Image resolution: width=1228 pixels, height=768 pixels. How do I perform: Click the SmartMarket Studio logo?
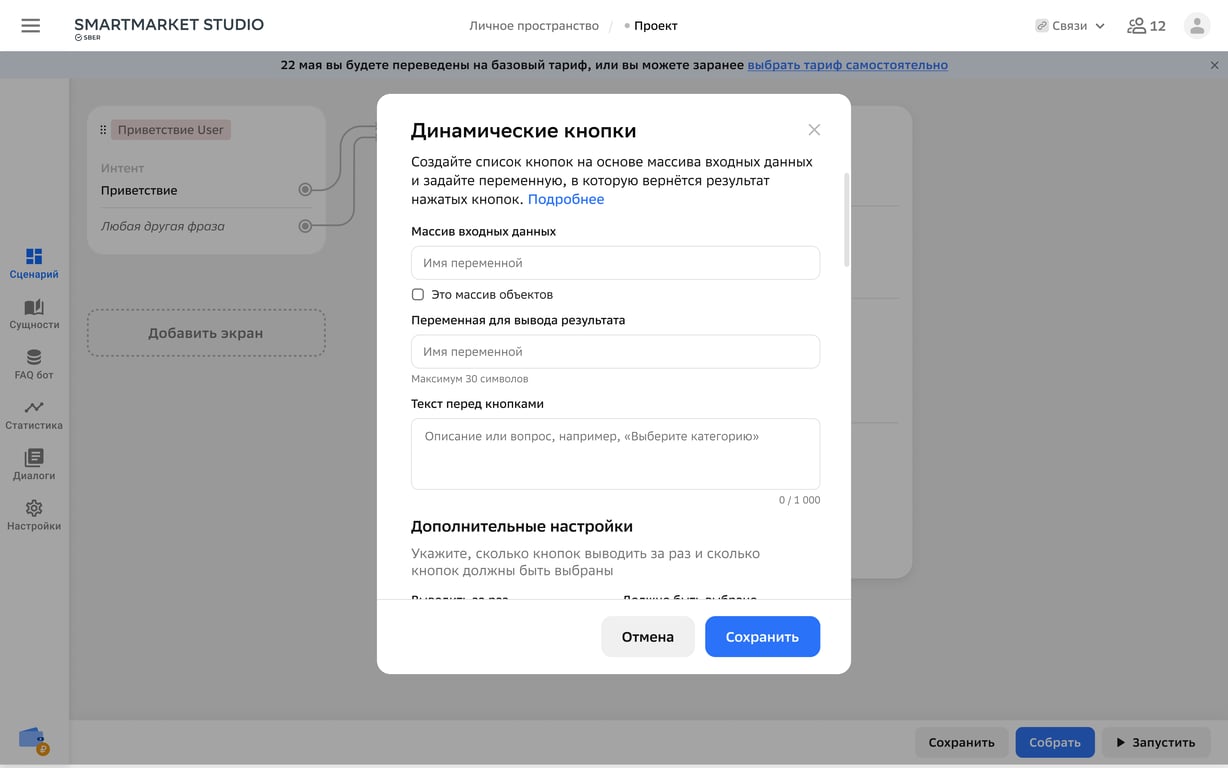click(x=169, y=28)
